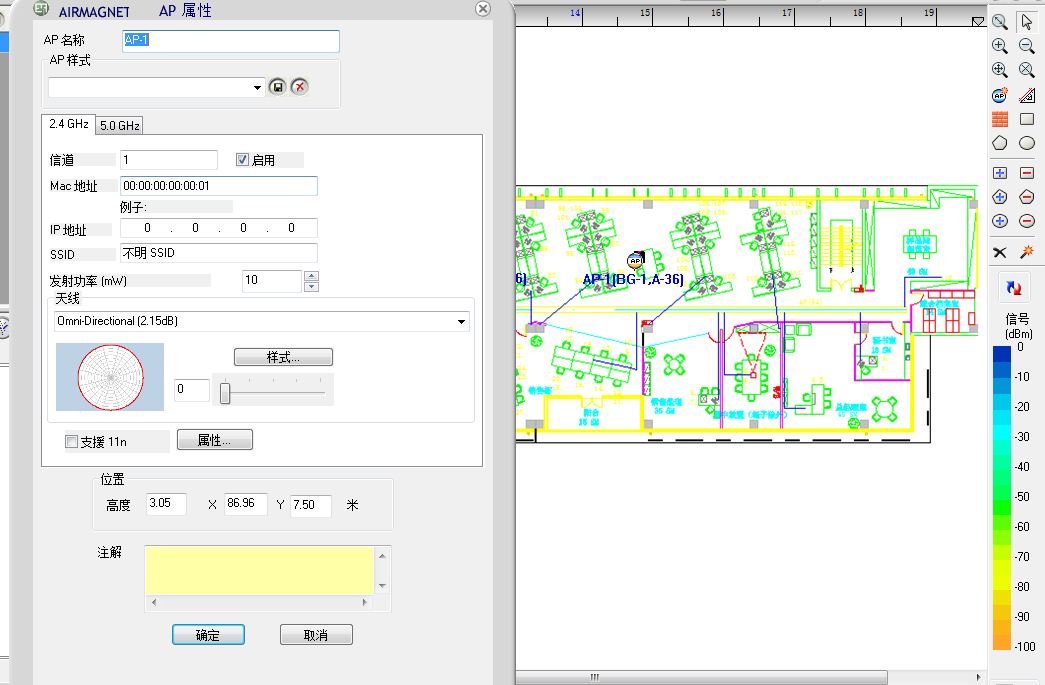Select the 2.4 GHz tab
This screenshot has width=1045, height=685.
[x=68, y=125]
